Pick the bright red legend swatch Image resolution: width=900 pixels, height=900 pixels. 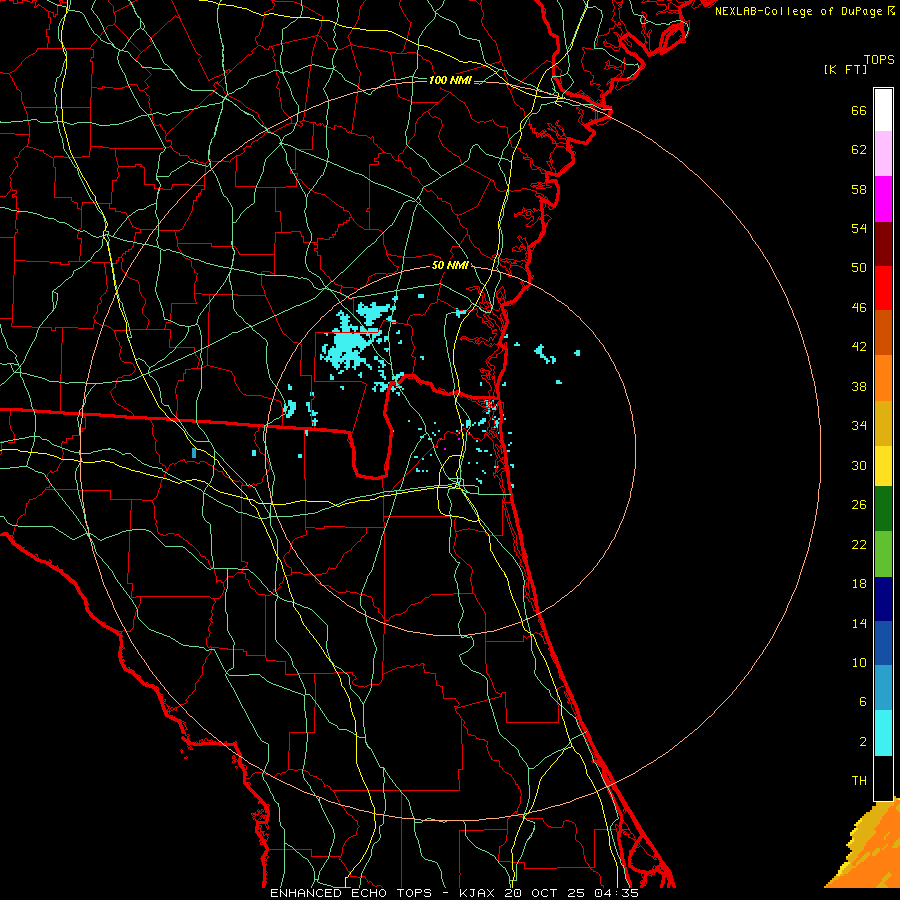883,288
